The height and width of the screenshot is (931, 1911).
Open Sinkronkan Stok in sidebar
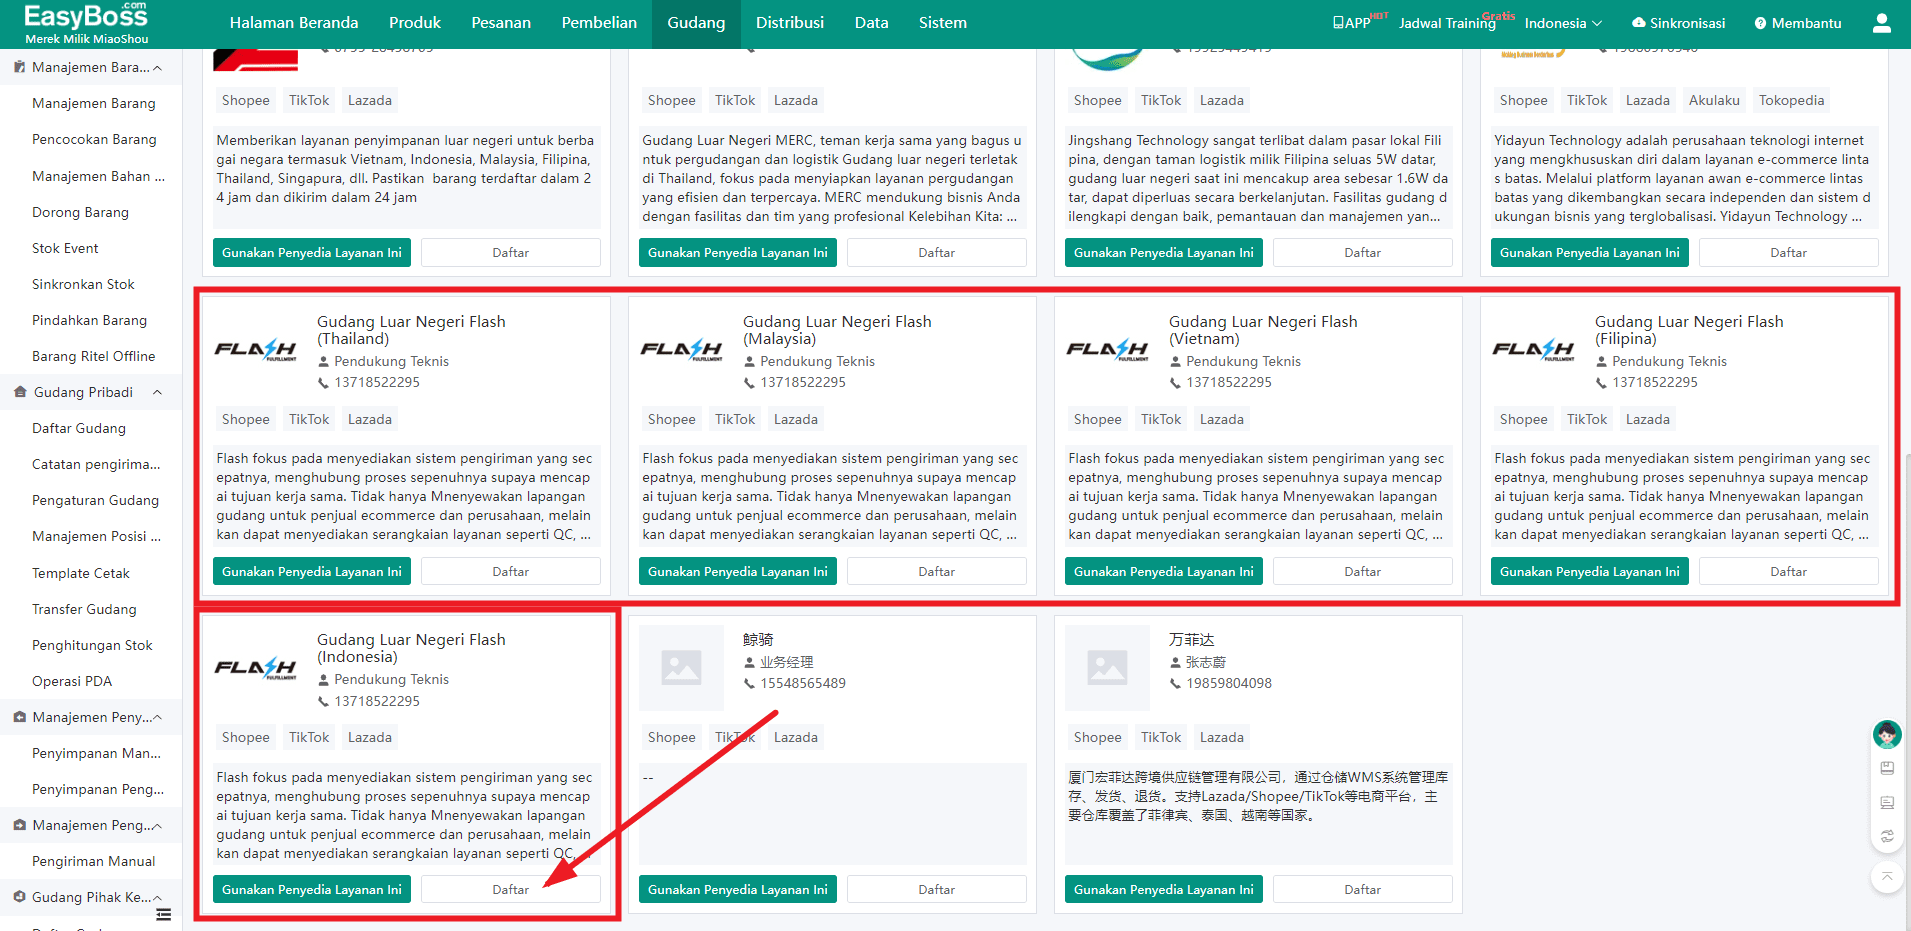point(83,284)
